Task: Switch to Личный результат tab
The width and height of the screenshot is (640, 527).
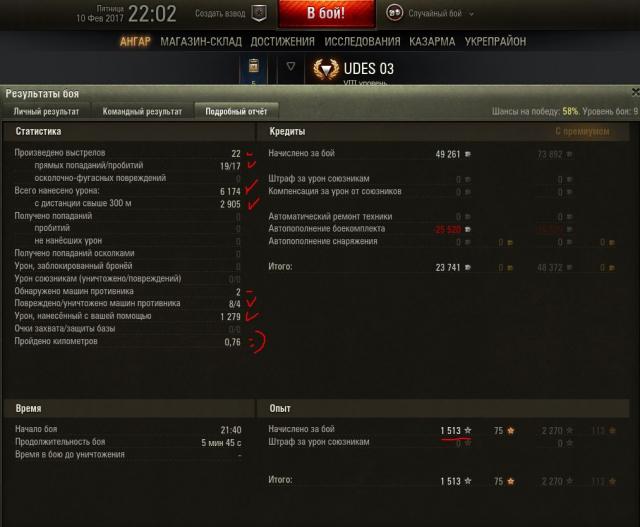Action: click(46, 111)
